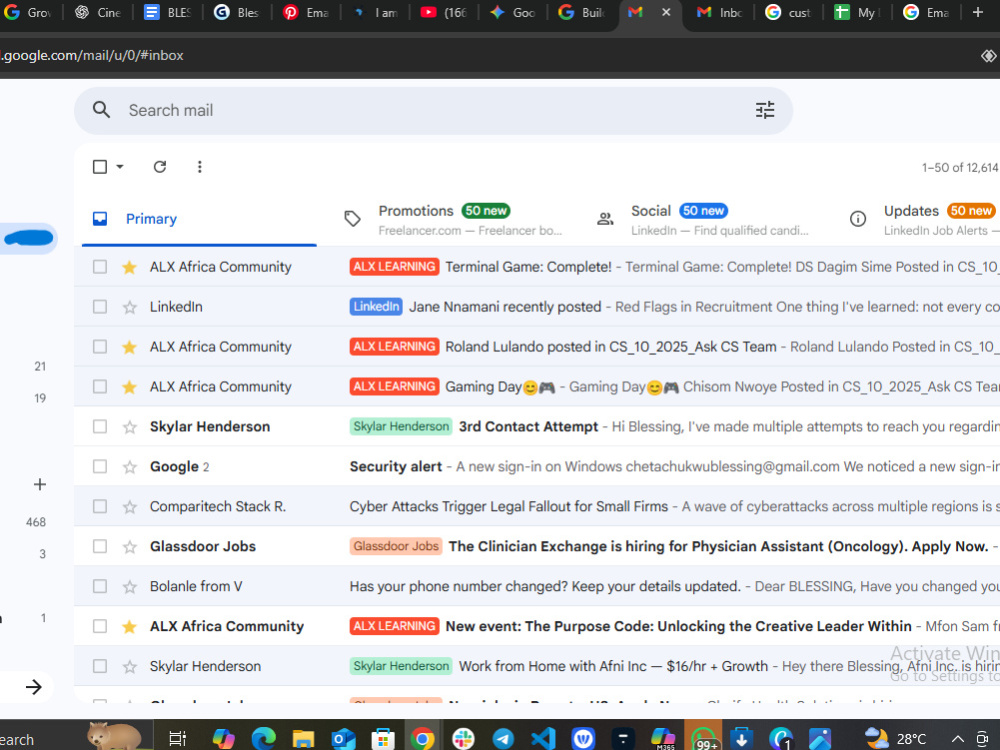1000x750 pixels.
Task: Open the Promotions tab
Action: click(455, 219)
